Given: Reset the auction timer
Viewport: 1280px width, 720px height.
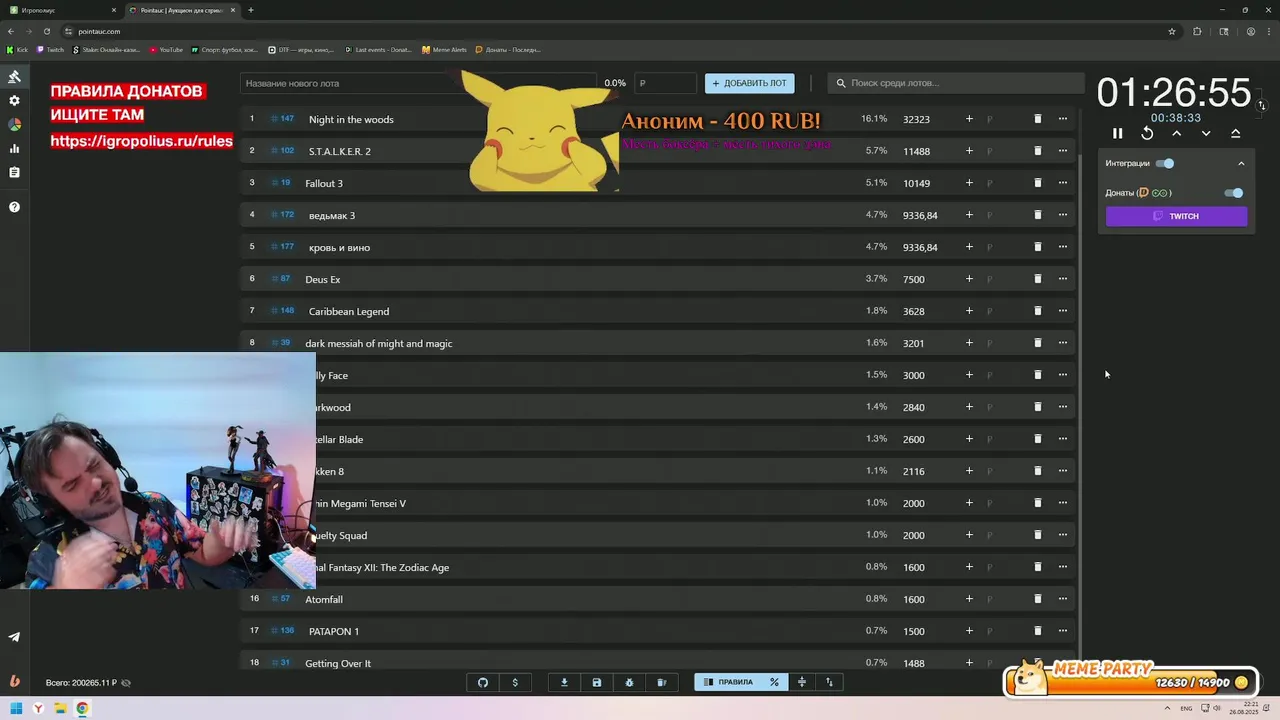Looking at the screenshot, I should (1147, 133).
